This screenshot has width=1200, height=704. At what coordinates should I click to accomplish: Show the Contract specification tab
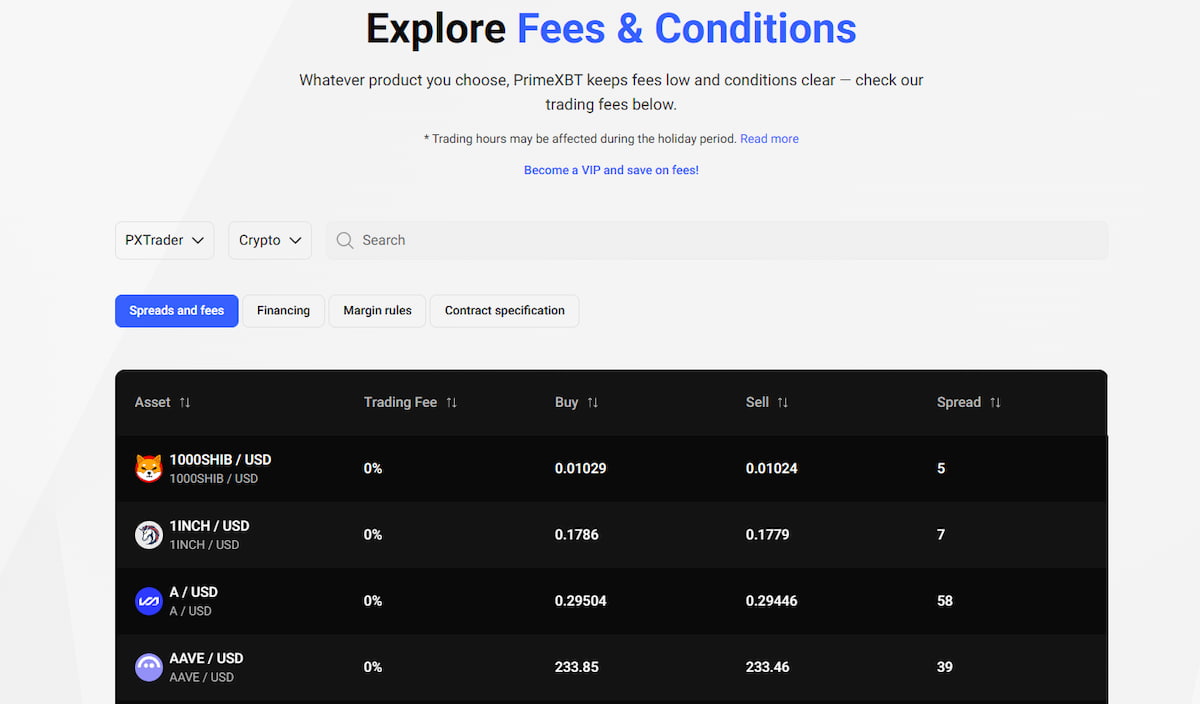[504, 310]
